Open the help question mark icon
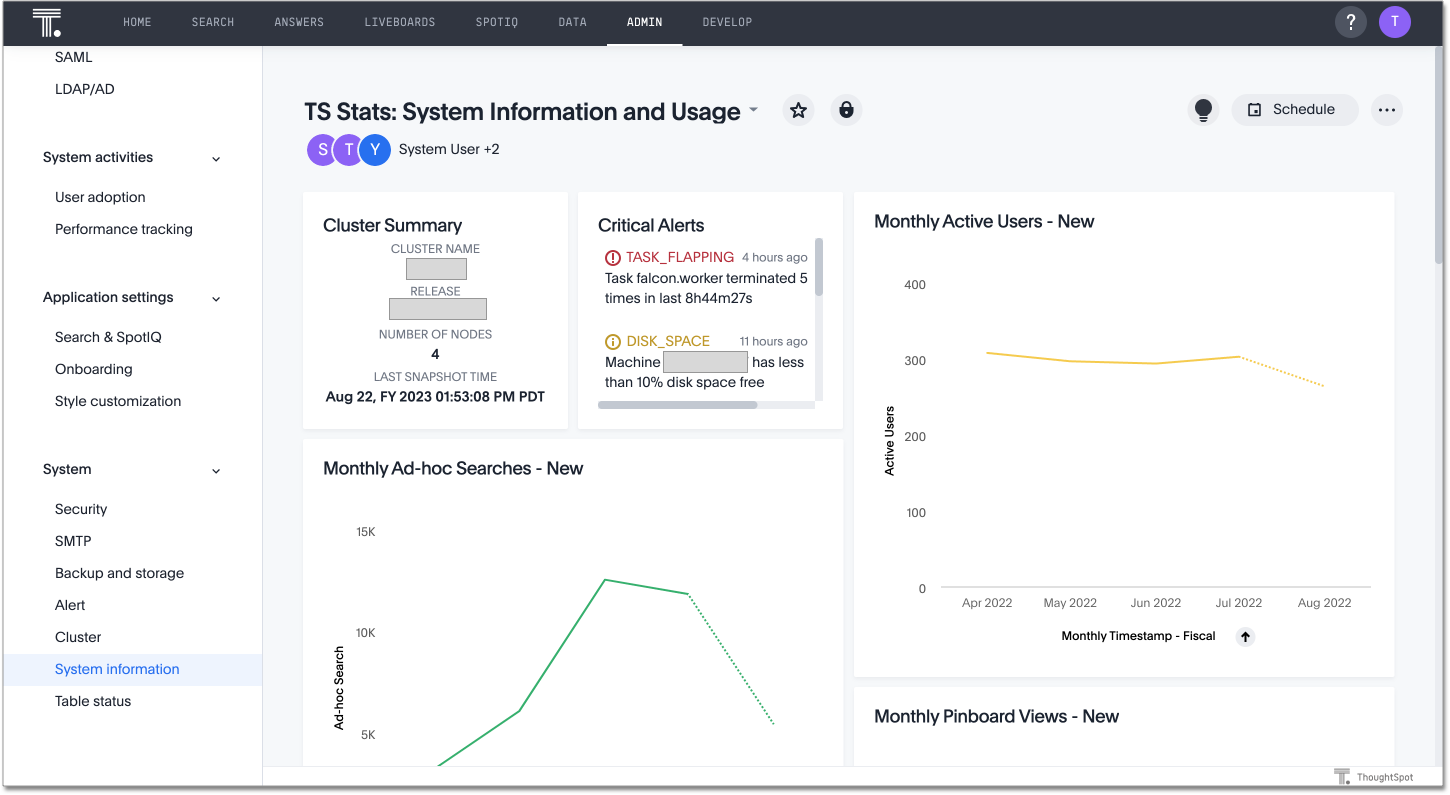Image resolution: width=1450 pixels, height=795 pixels. click(1350, 21)
